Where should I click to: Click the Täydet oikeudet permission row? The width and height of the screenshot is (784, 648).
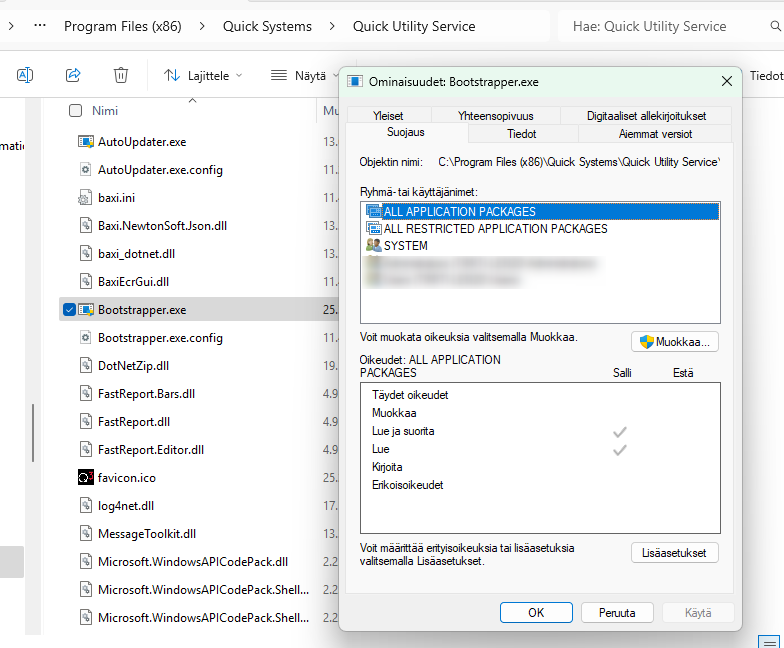[x=540, y=395]
